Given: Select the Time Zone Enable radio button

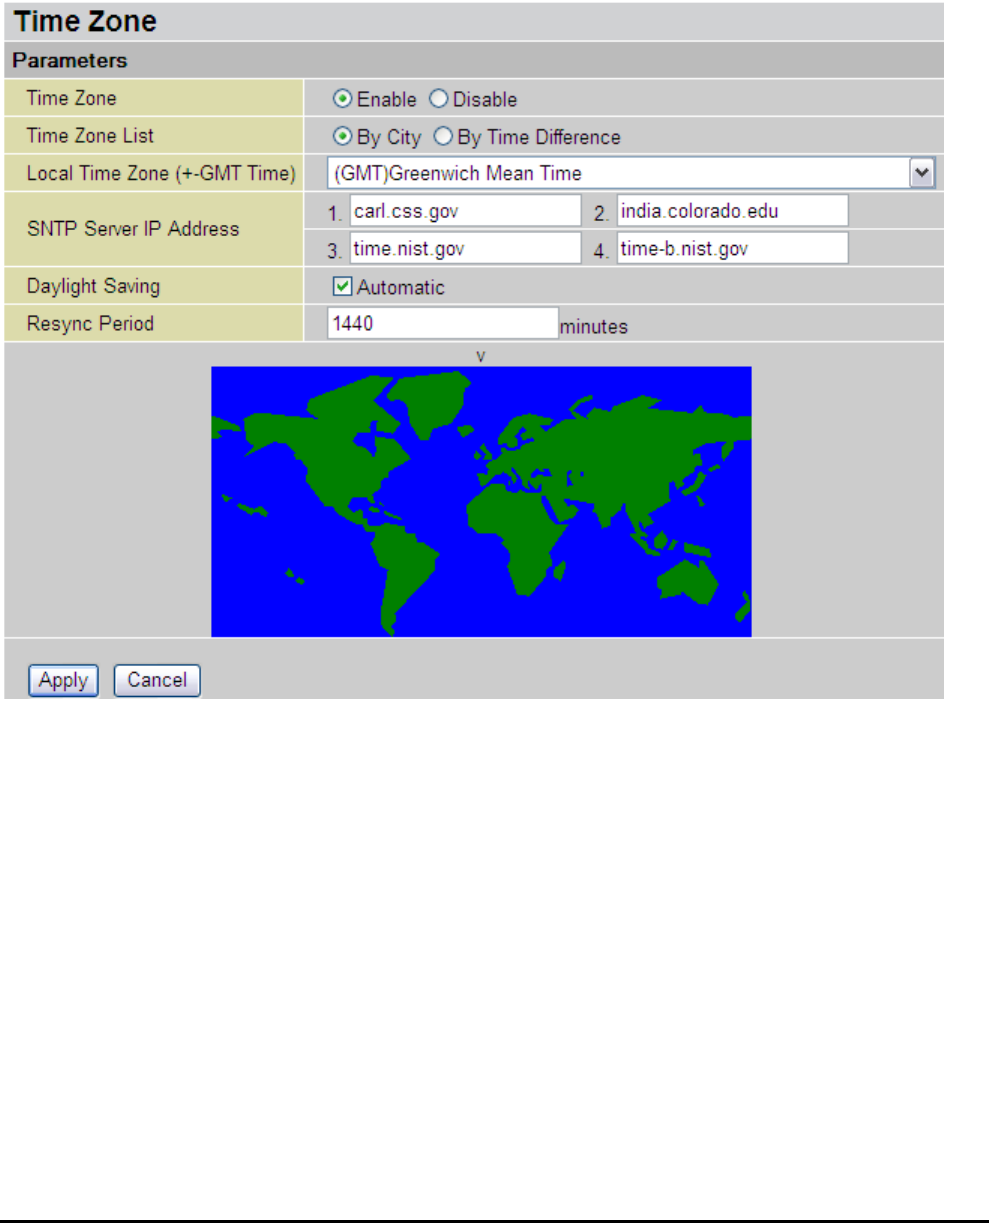Looking at the screenshot, I should point(343,99).
